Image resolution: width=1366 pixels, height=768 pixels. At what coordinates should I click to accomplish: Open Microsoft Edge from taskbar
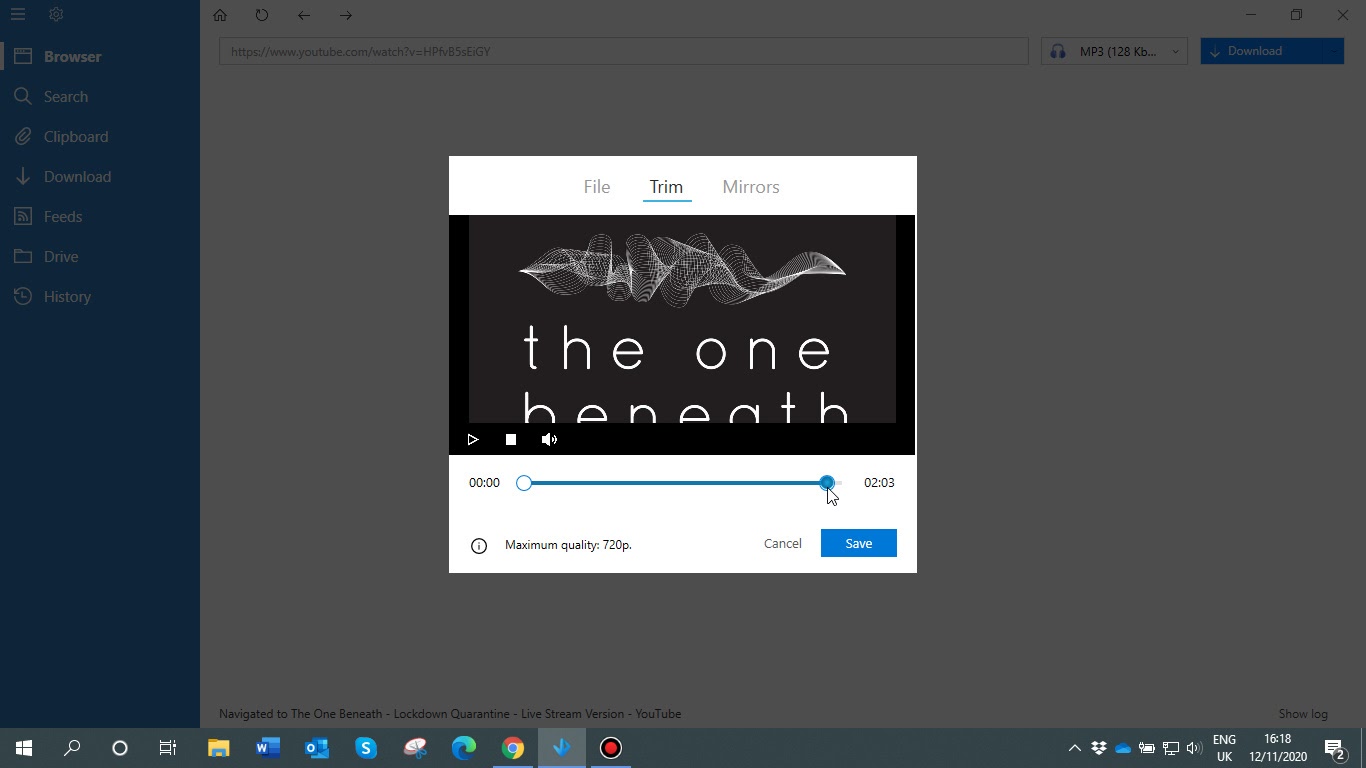463,748
